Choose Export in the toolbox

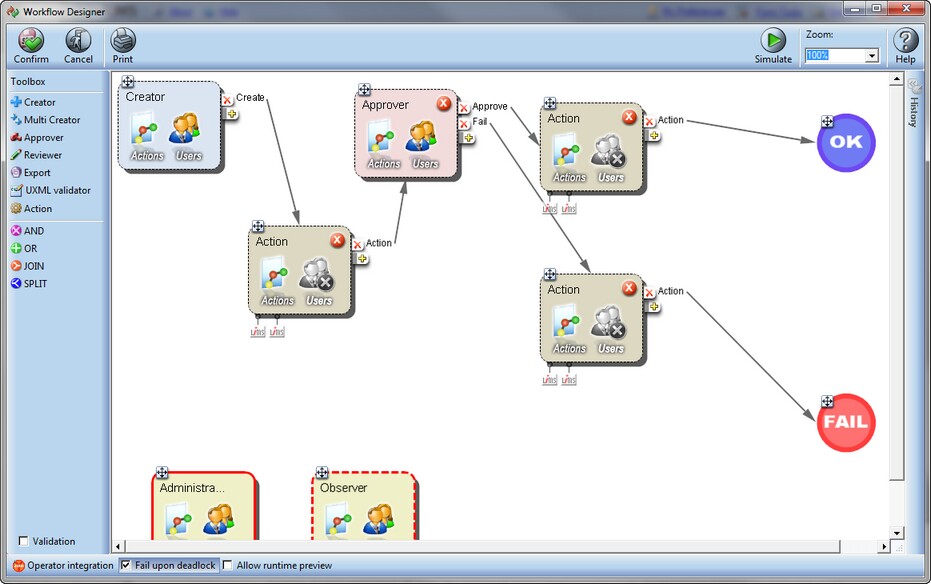pos(30,173)
